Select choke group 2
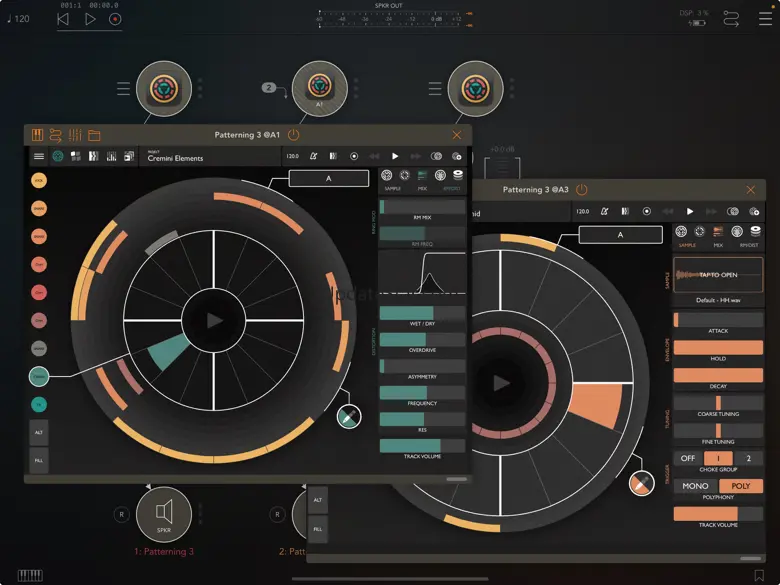Viewport: 780px width, 585px height. (747, 458)
